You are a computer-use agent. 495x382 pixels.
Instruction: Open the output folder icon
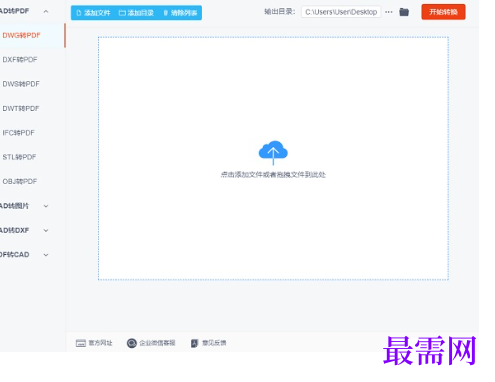(404, 12)
